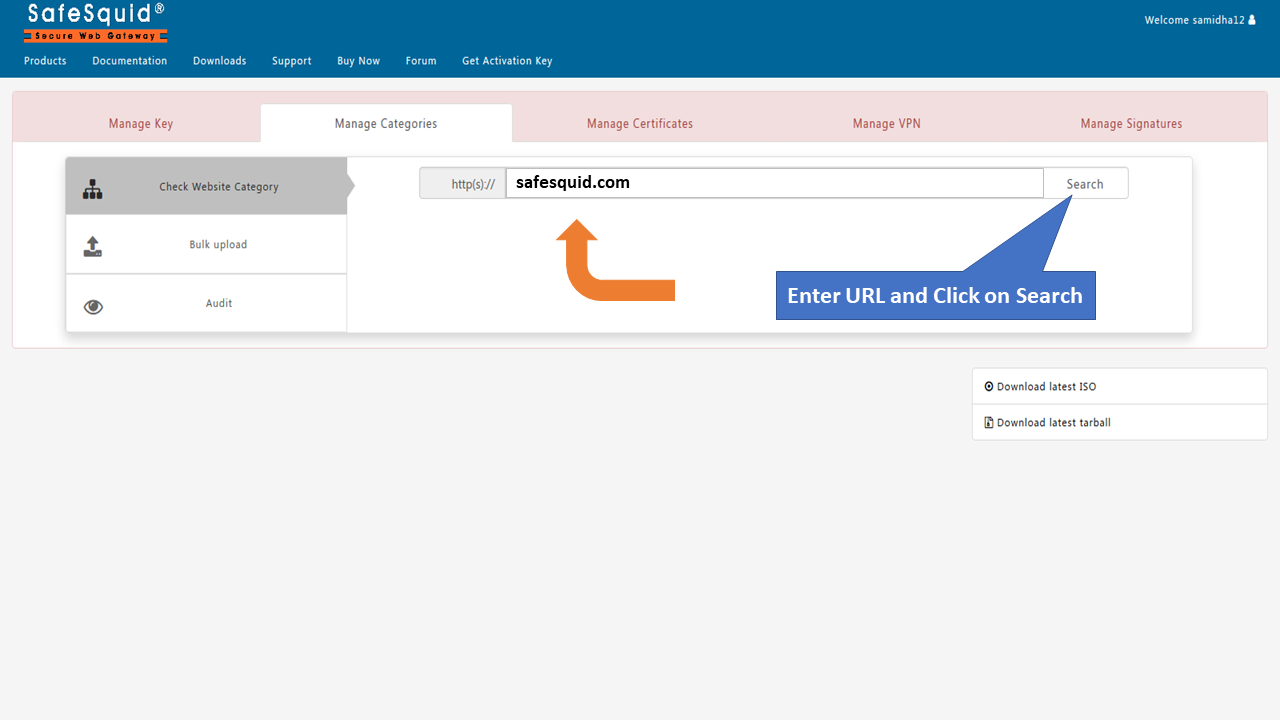Click the URL input field containing safesquid.com
Screen dimensions: 1280x720
tap(774, 183)
